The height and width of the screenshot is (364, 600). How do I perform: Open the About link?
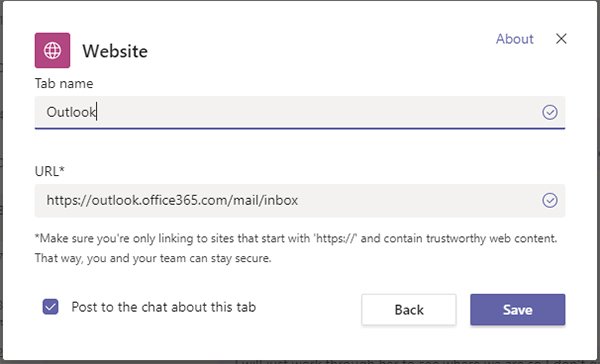click(514, 39)
